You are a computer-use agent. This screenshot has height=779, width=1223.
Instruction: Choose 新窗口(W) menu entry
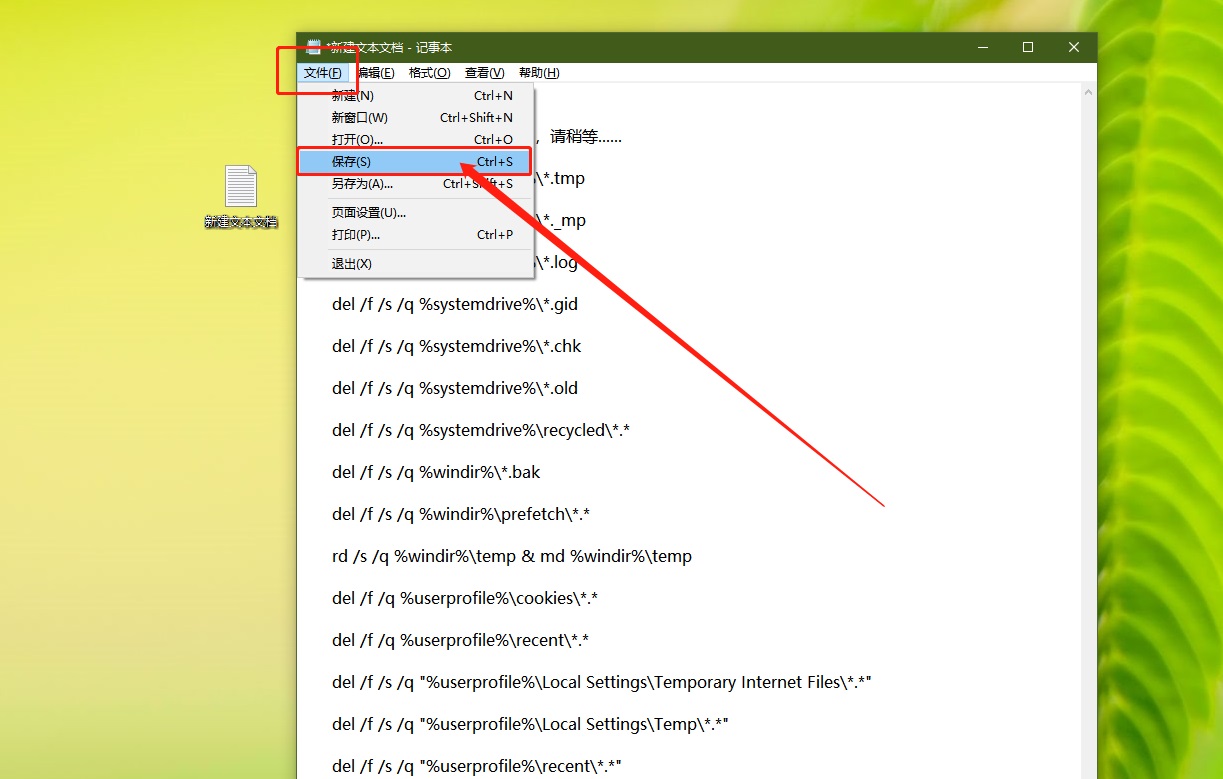click(416, 118)
